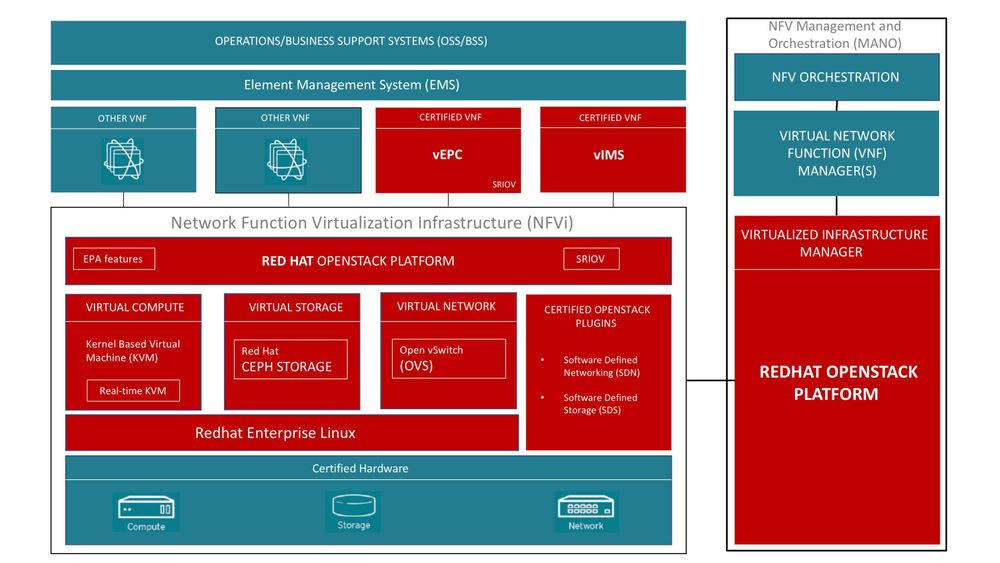
Task: Click the Kernel Based Virtual Machine (KVM) text
Action: coord(133,351)
